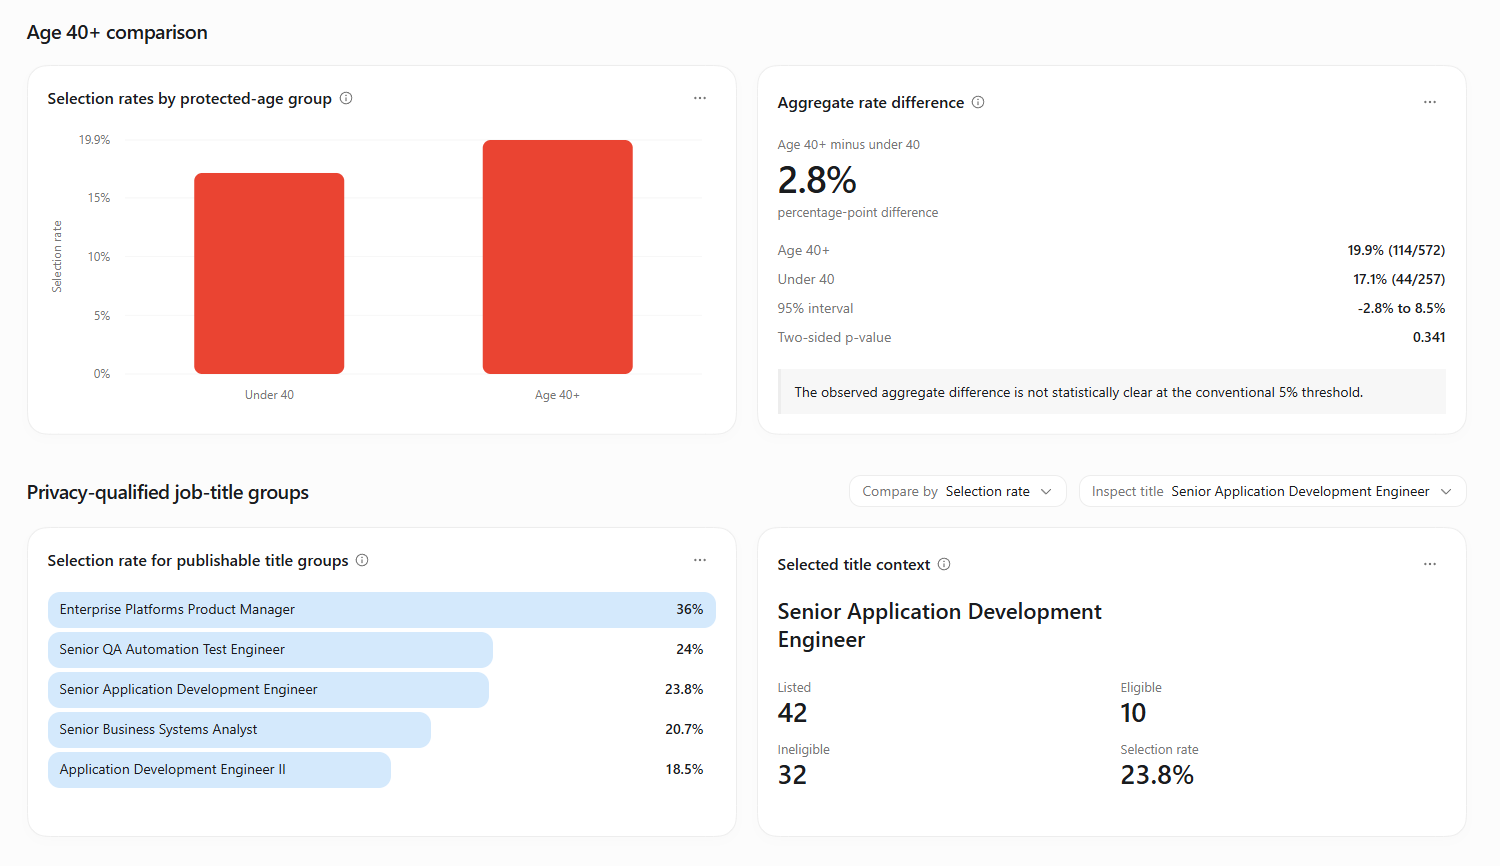
Task: Click the 20.7% value for Senior Business Systems Analyst
Action: (x=684, y=729)
